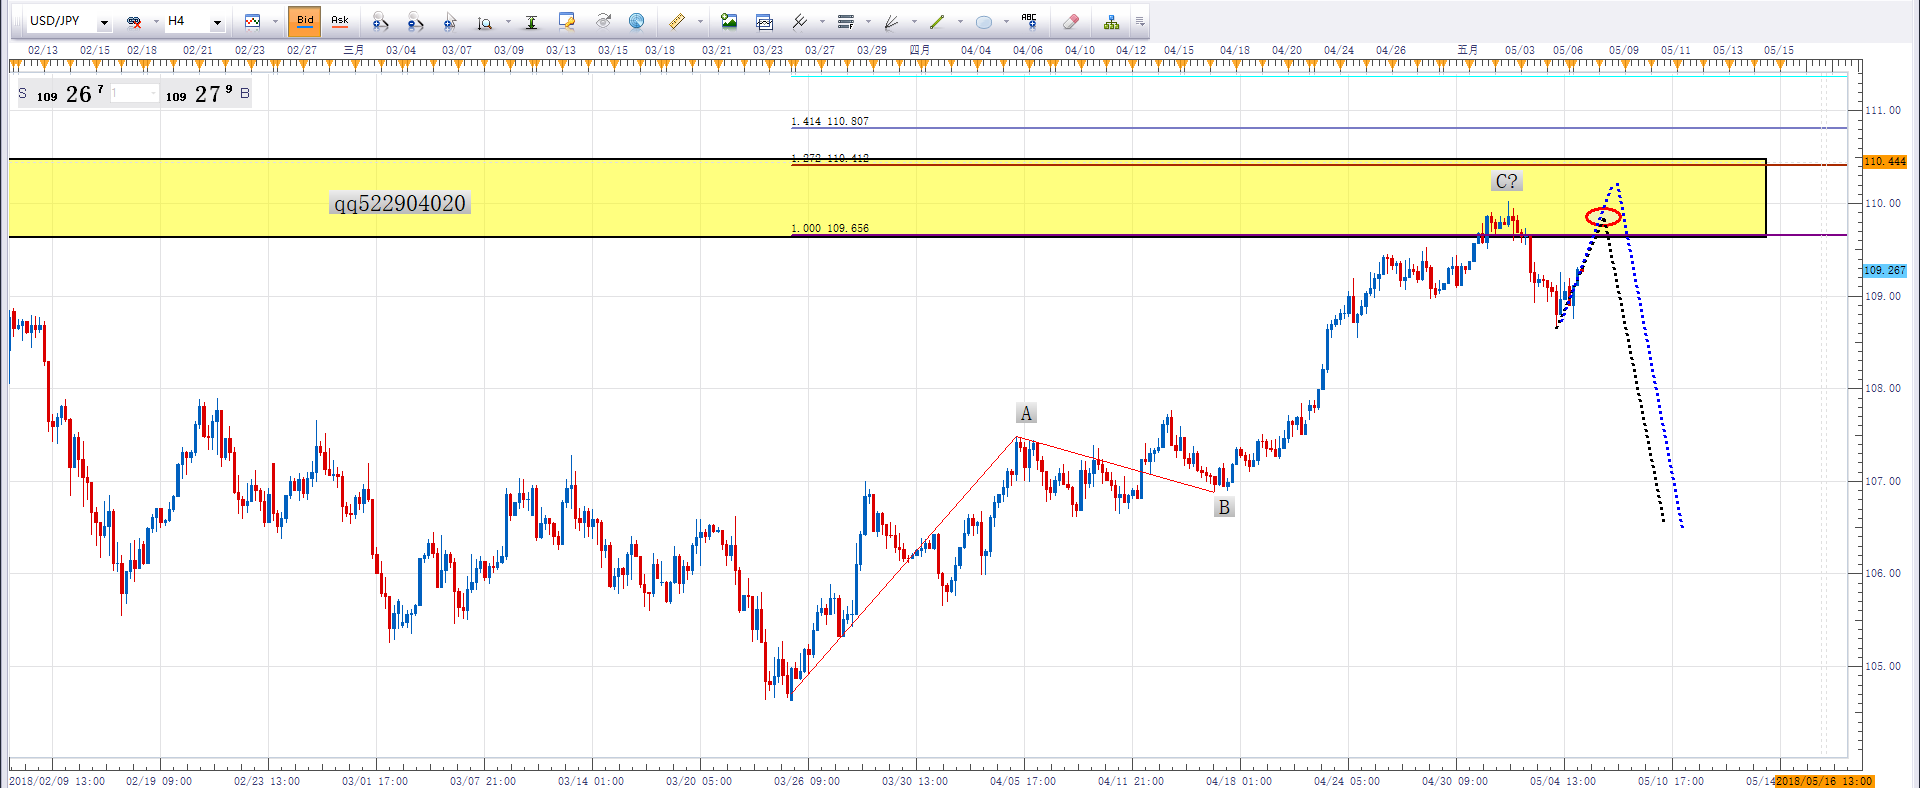
Task: Click the green hierarchy tree icon
Action: click(1111, 21)
